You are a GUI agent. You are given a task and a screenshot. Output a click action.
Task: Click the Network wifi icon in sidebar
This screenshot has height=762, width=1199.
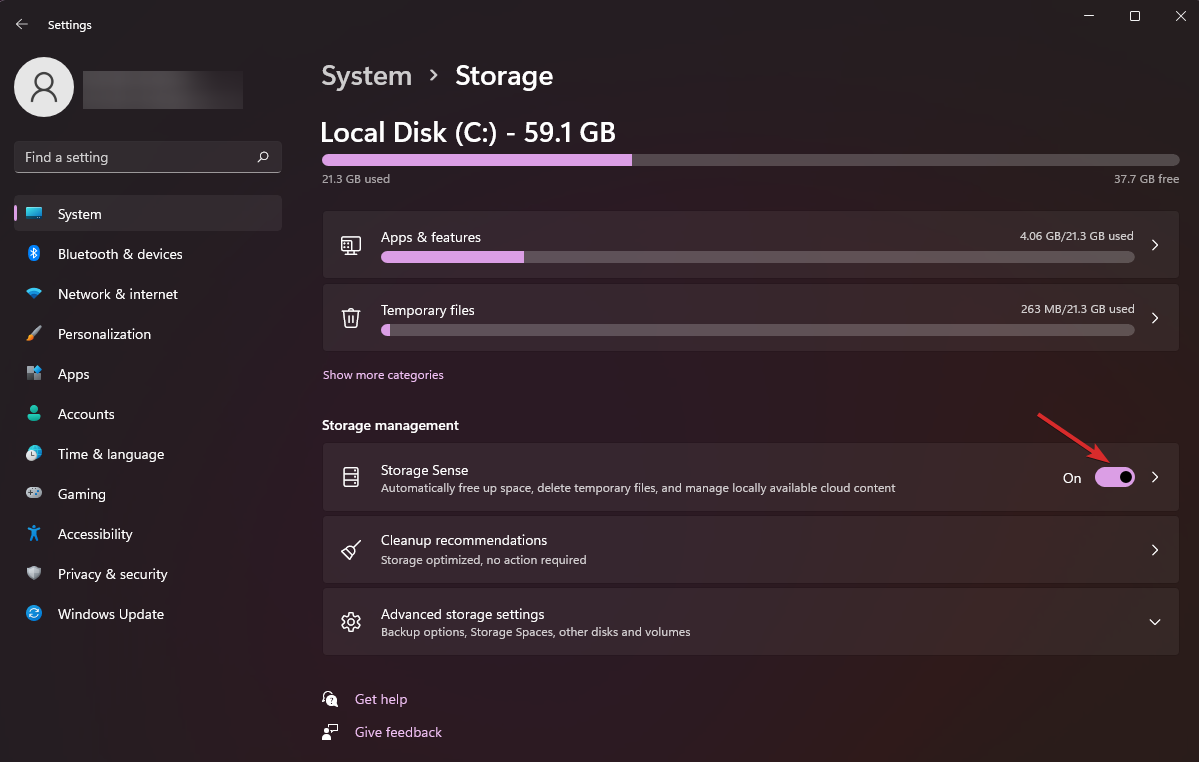[34, 293]
